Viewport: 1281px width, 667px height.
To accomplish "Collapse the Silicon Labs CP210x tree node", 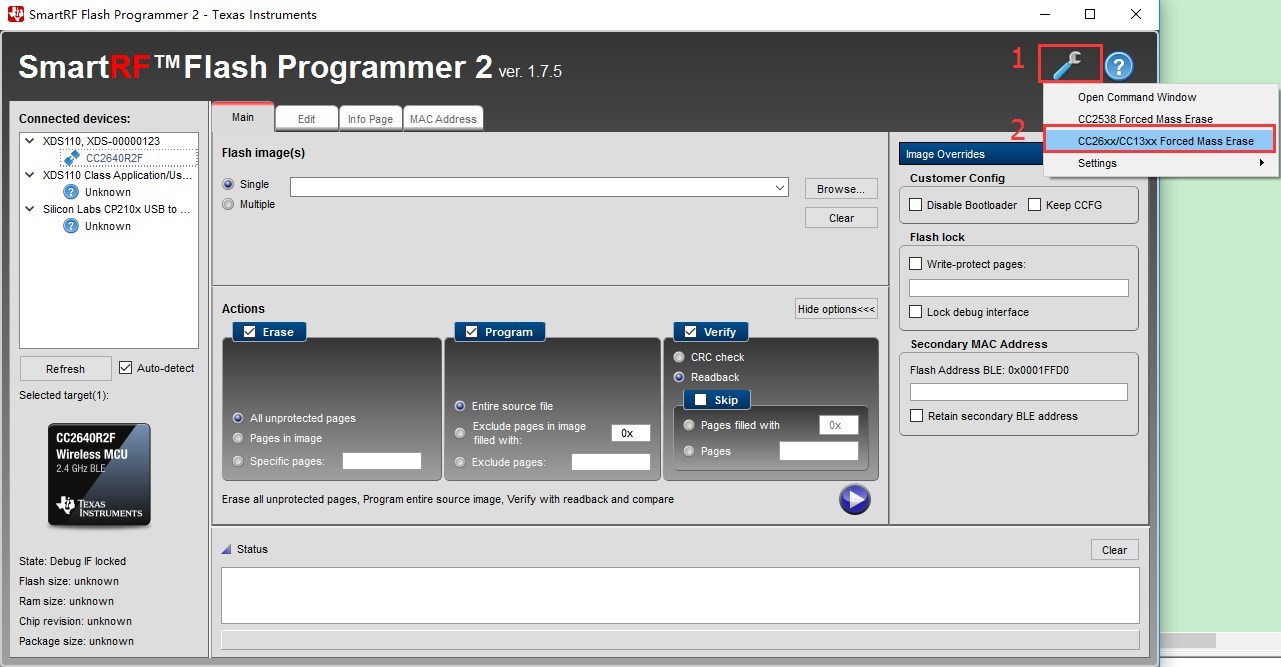I will pos(31,209).
